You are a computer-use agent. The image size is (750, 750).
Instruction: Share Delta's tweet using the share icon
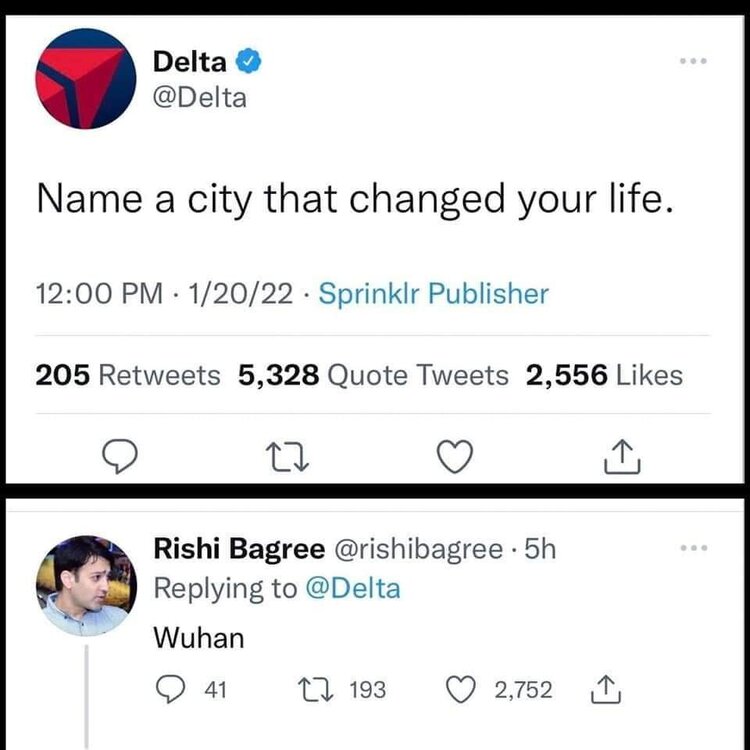point(622,457)
